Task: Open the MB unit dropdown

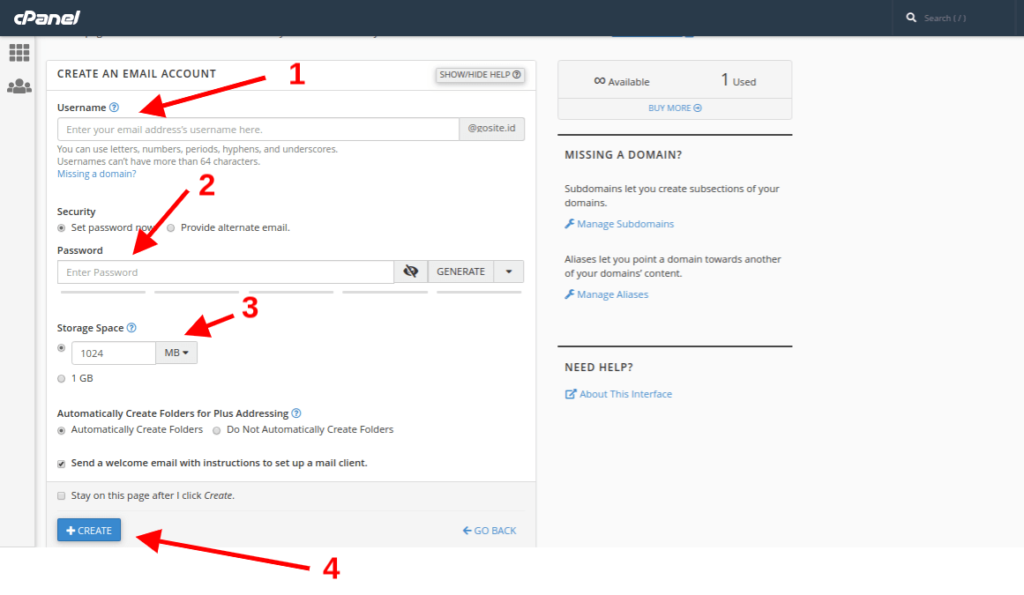Action: (x=176, y=353)
